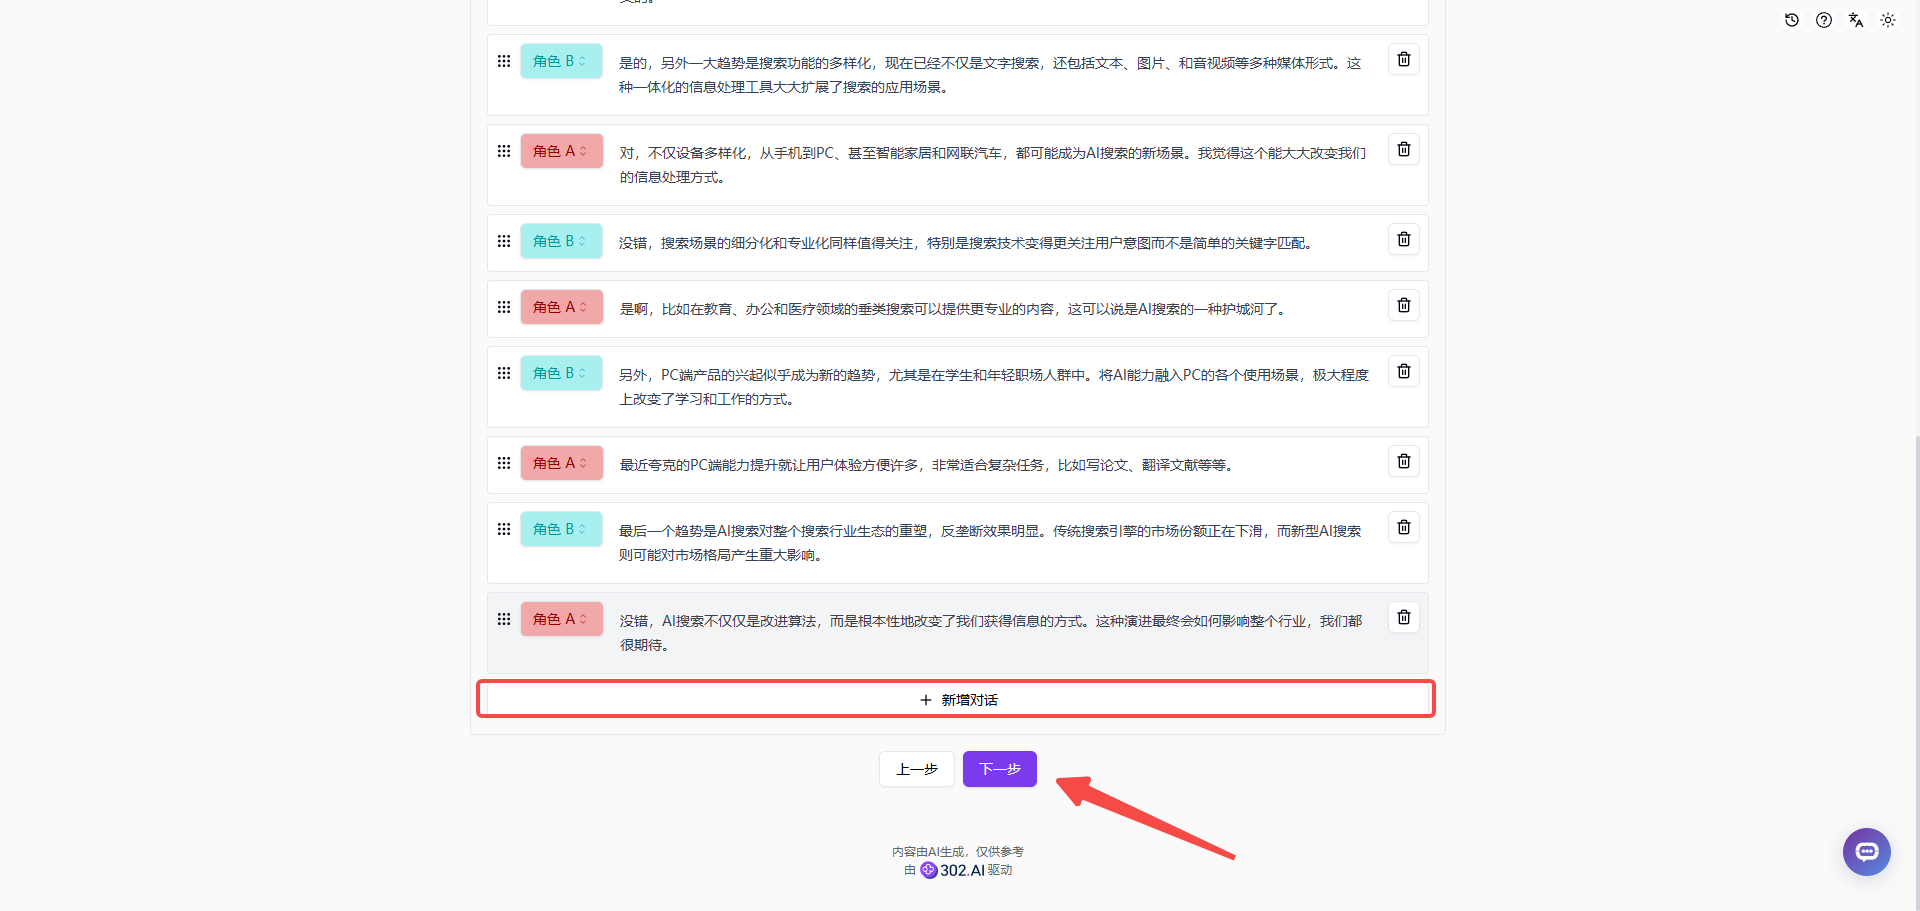
Task: Open 角色 B selector for 没错，搜索场景的细分化
Action: click(561, 241)
